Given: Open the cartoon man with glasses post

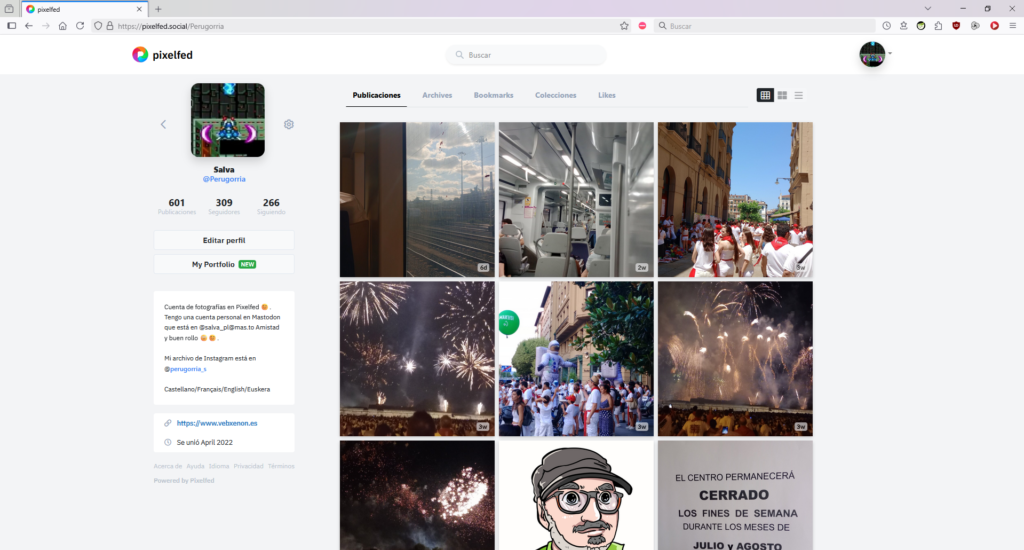Looking at the screenshot, I should (x=576, y=495).
